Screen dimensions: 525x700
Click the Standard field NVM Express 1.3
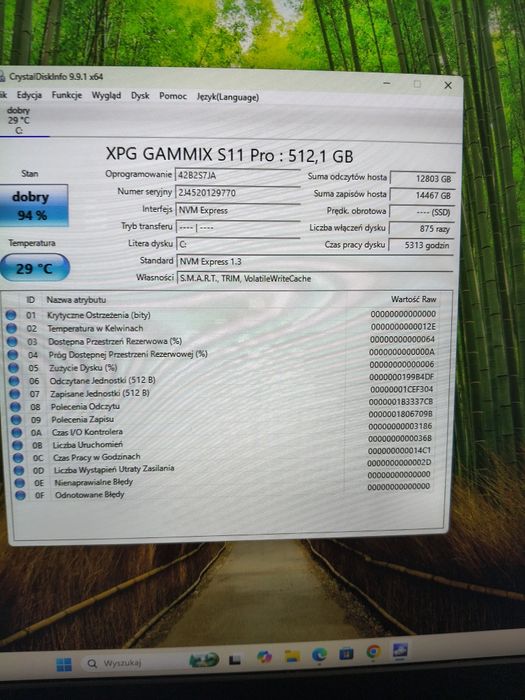pyautogui.click(x=315, y=262)
